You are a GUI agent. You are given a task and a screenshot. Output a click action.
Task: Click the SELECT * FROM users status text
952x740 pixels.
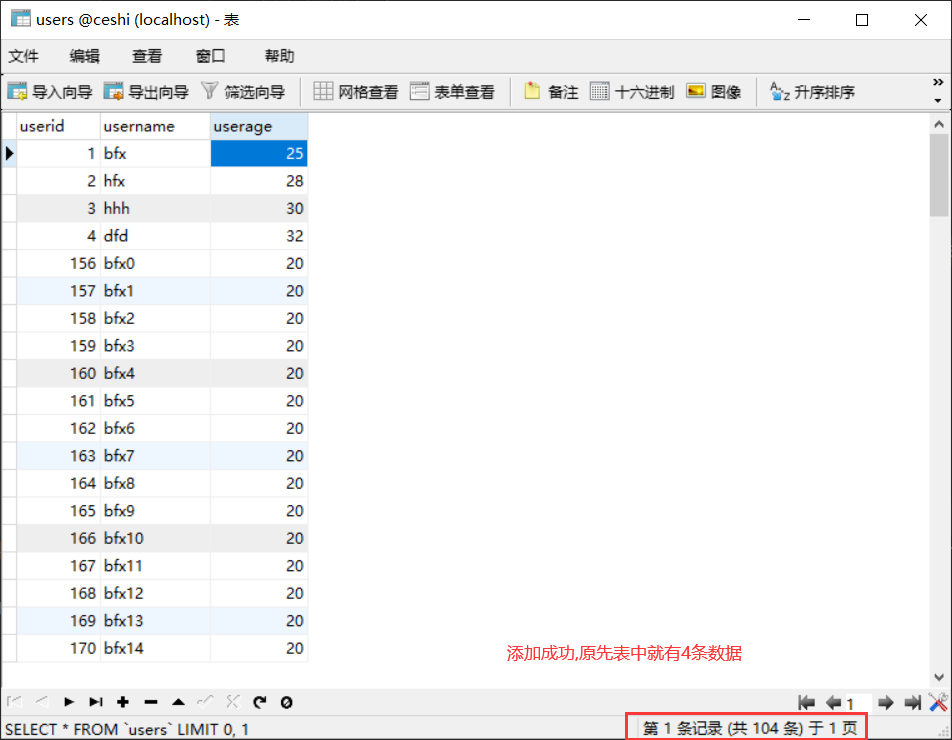127,729
